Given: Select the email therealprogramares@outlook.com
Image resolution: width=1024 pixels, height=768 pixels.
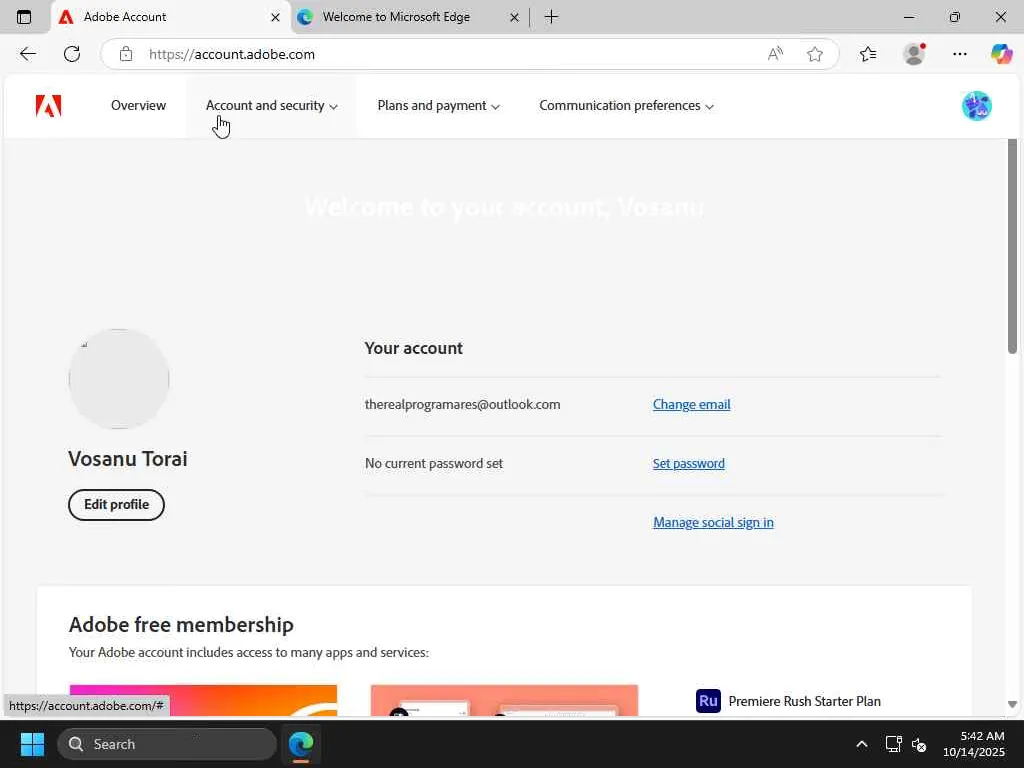Looking at the screenshot, I should point(462,404).
